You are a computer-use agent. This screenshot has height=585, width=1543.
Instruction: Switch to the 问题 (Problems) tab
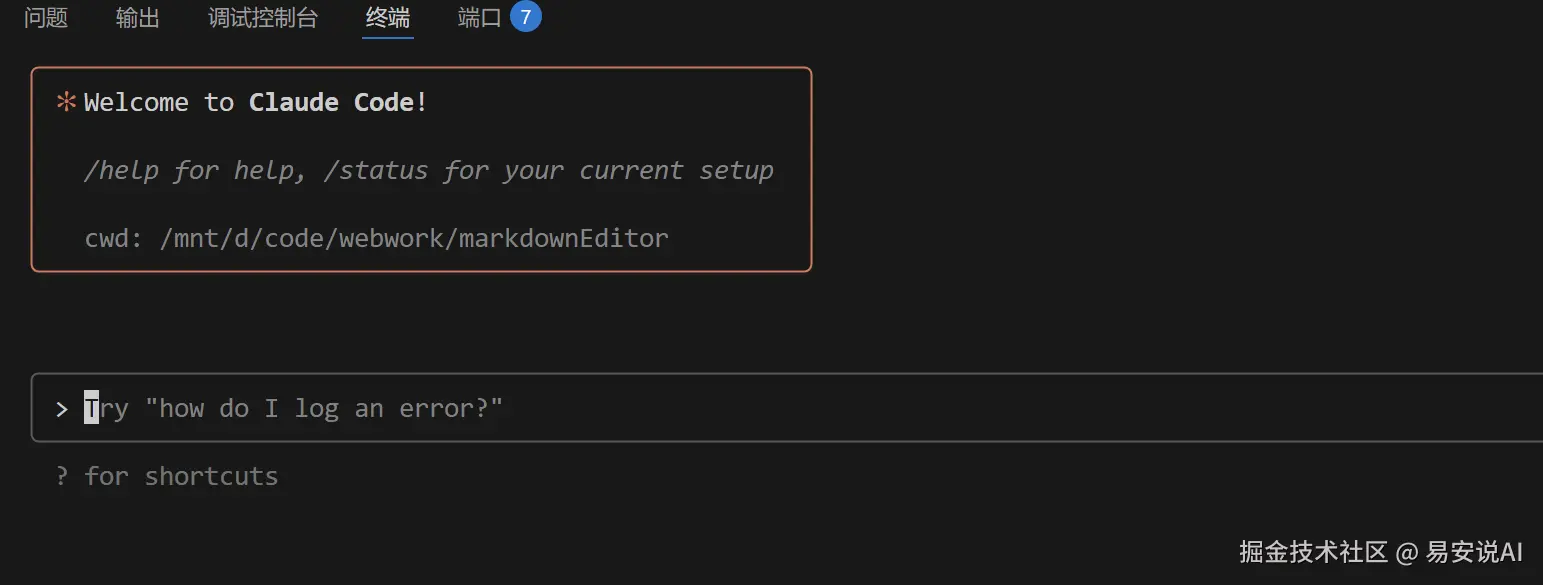click(x=46, y=18)
